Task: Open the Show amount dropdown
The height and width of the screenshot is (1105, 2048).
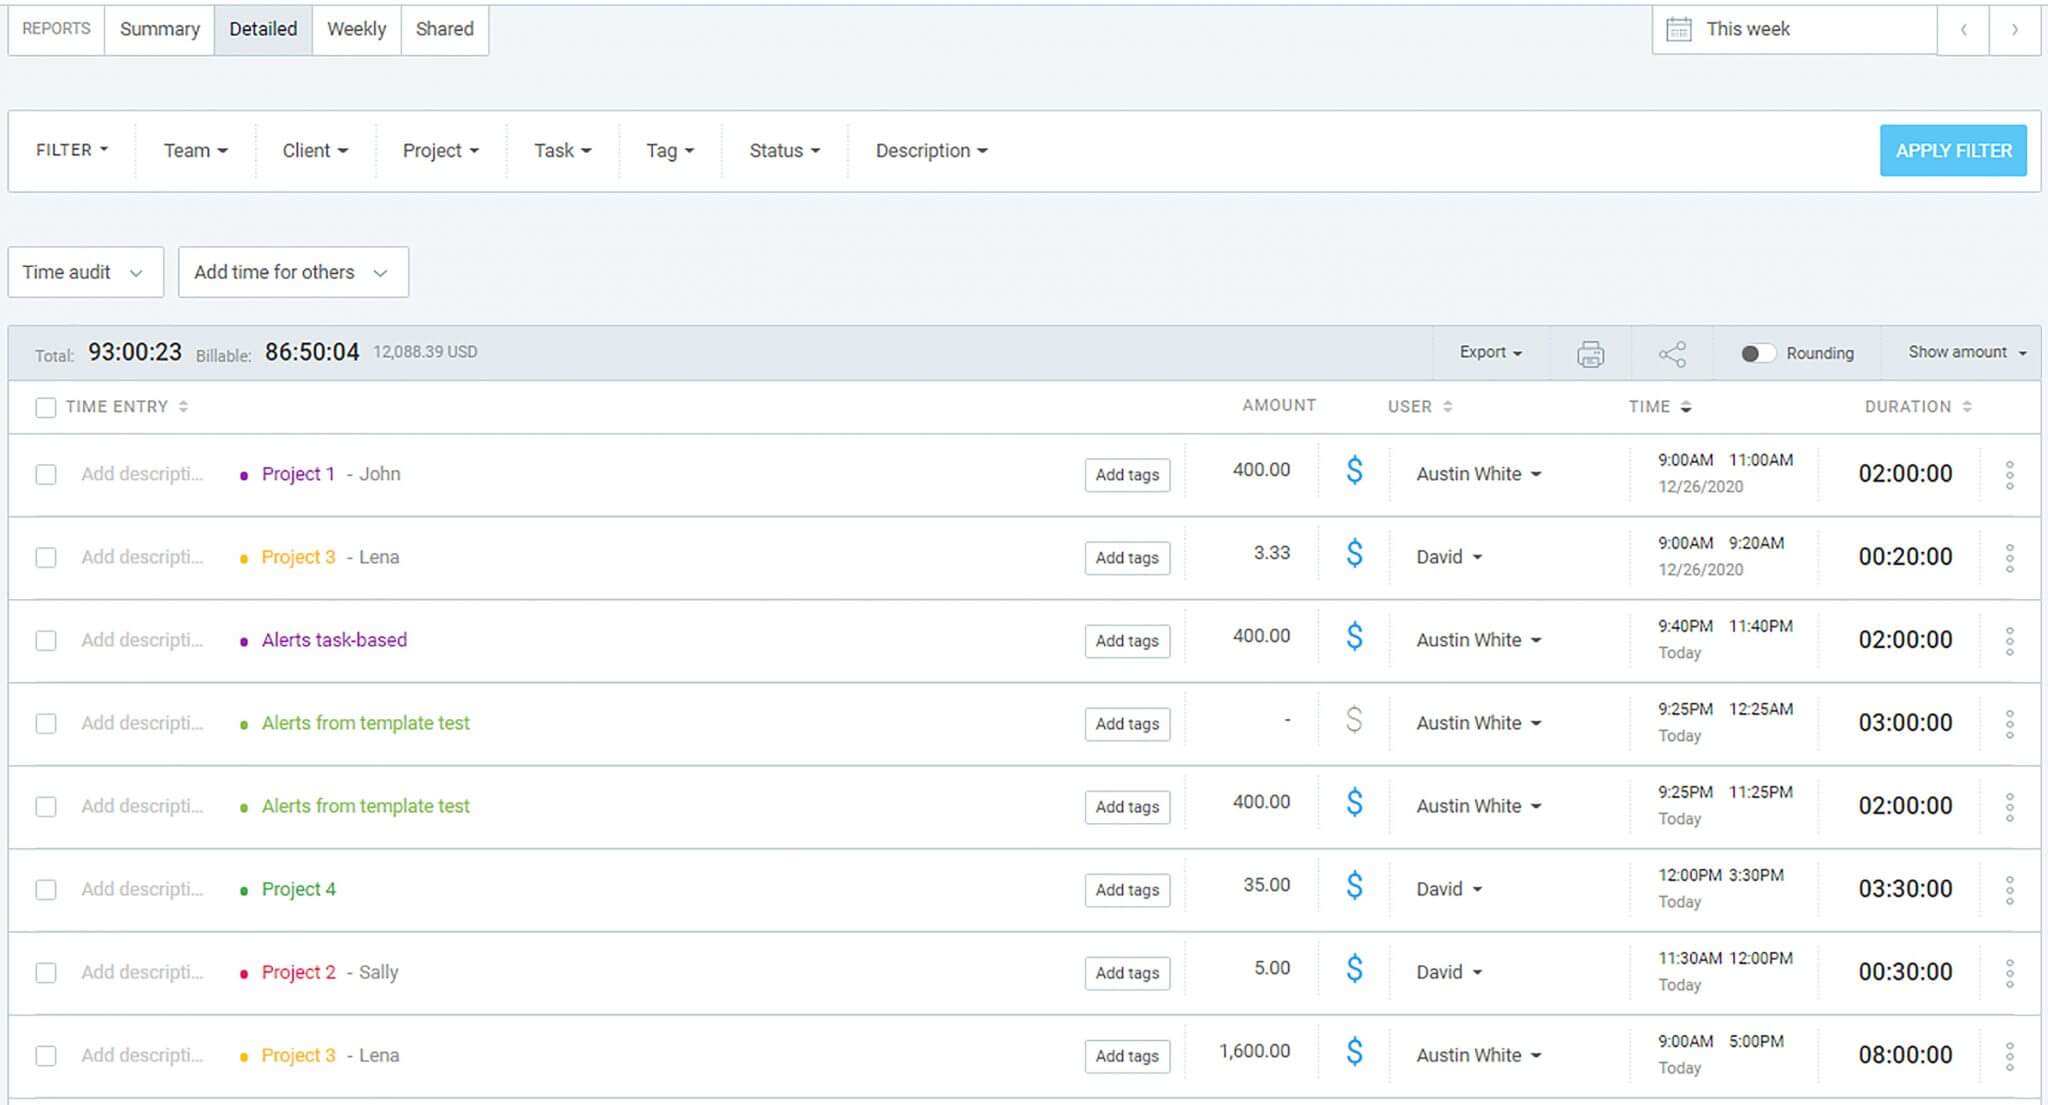Action: click(x=1963, y=352)
